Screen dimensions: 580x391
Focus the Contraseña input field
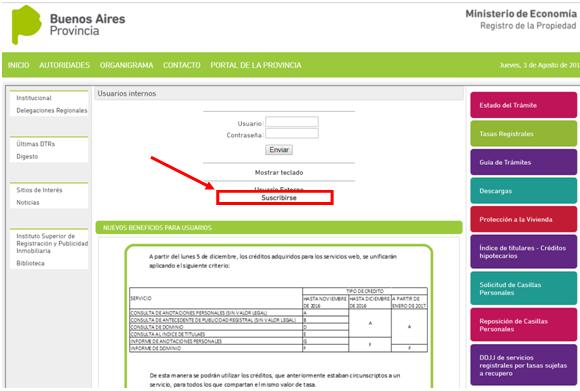(291, 134)
